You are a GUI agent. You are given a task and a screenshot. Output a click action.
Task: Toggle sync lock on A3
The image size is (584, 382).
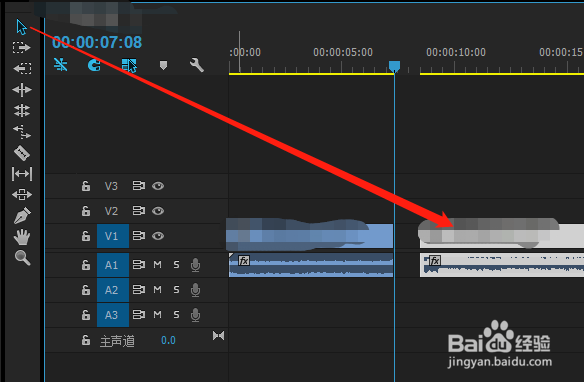pyautogui.click(x=139, y=315)
